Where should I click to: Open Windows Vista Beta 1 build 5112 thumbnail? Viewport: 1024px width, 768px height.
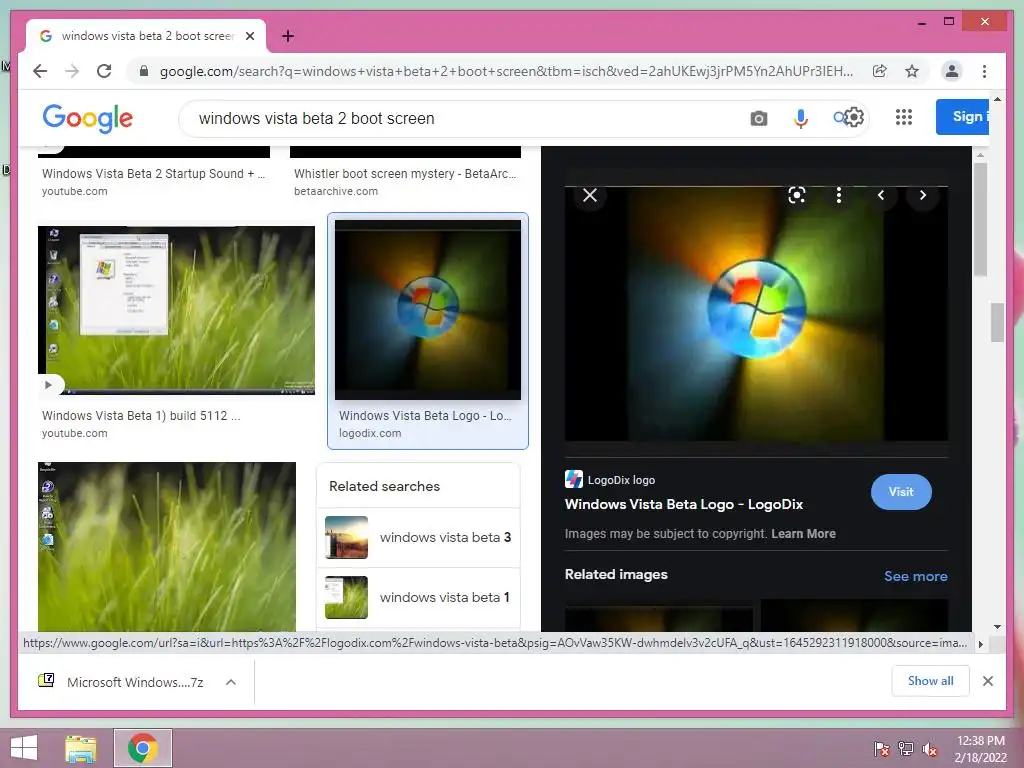click(x=176, y=310)
